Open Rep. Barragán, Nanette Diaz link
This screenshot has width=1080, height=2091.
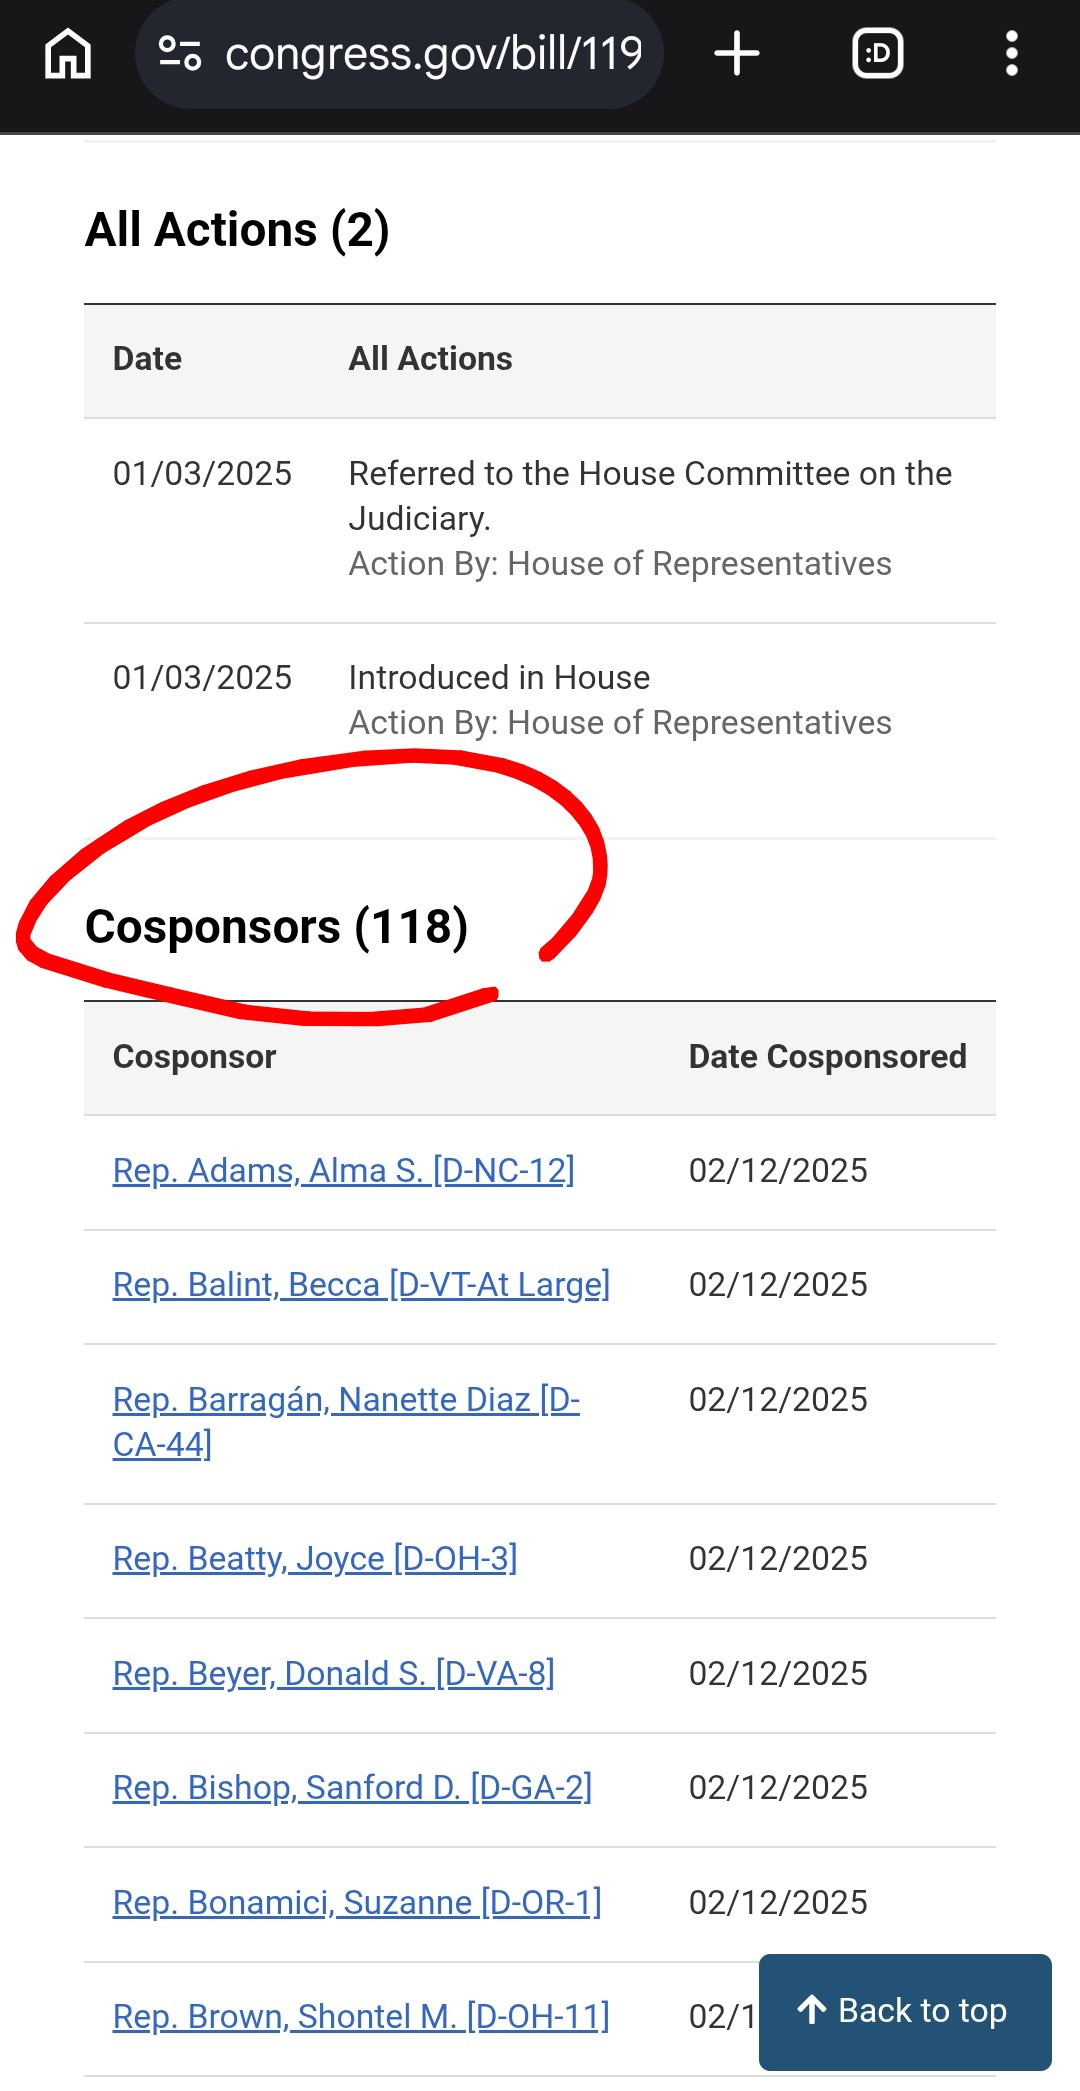click(x=346, y=1421)
